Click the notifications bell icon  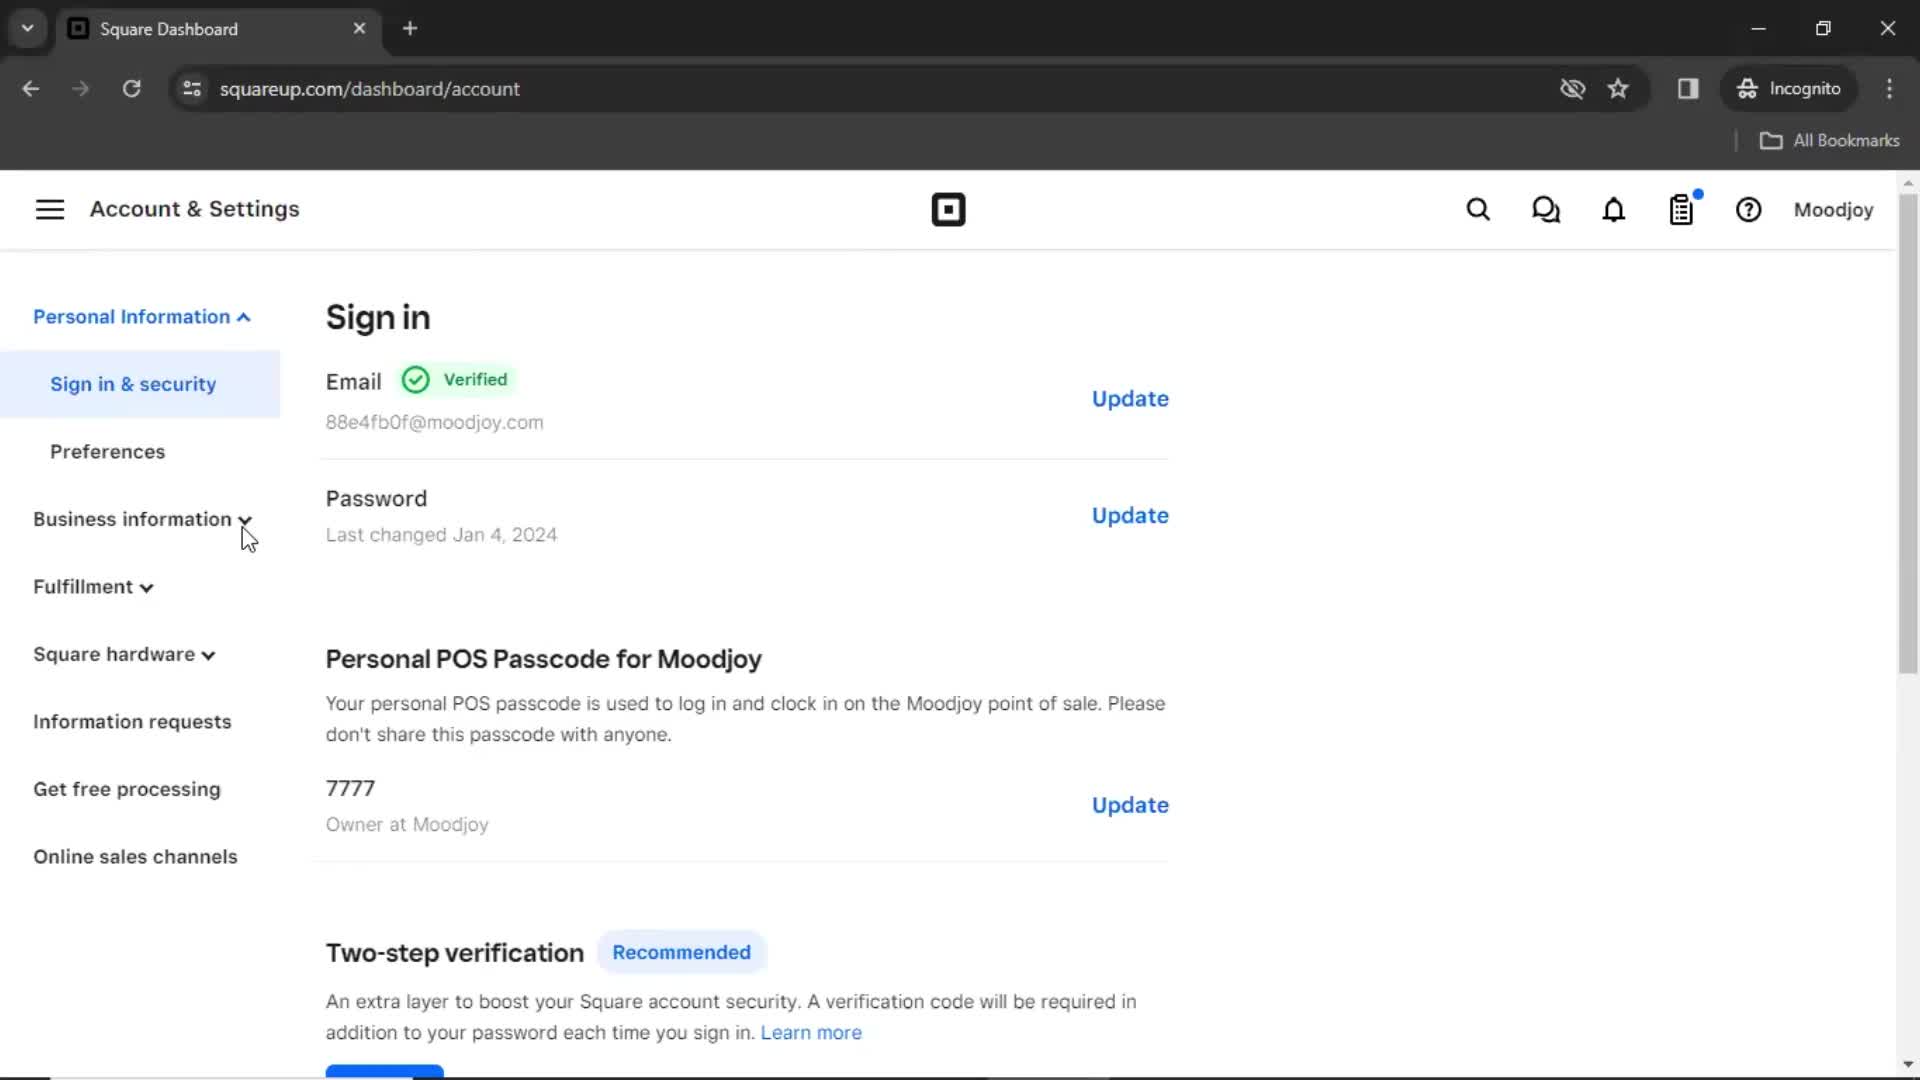click(x=1613, y=210)
